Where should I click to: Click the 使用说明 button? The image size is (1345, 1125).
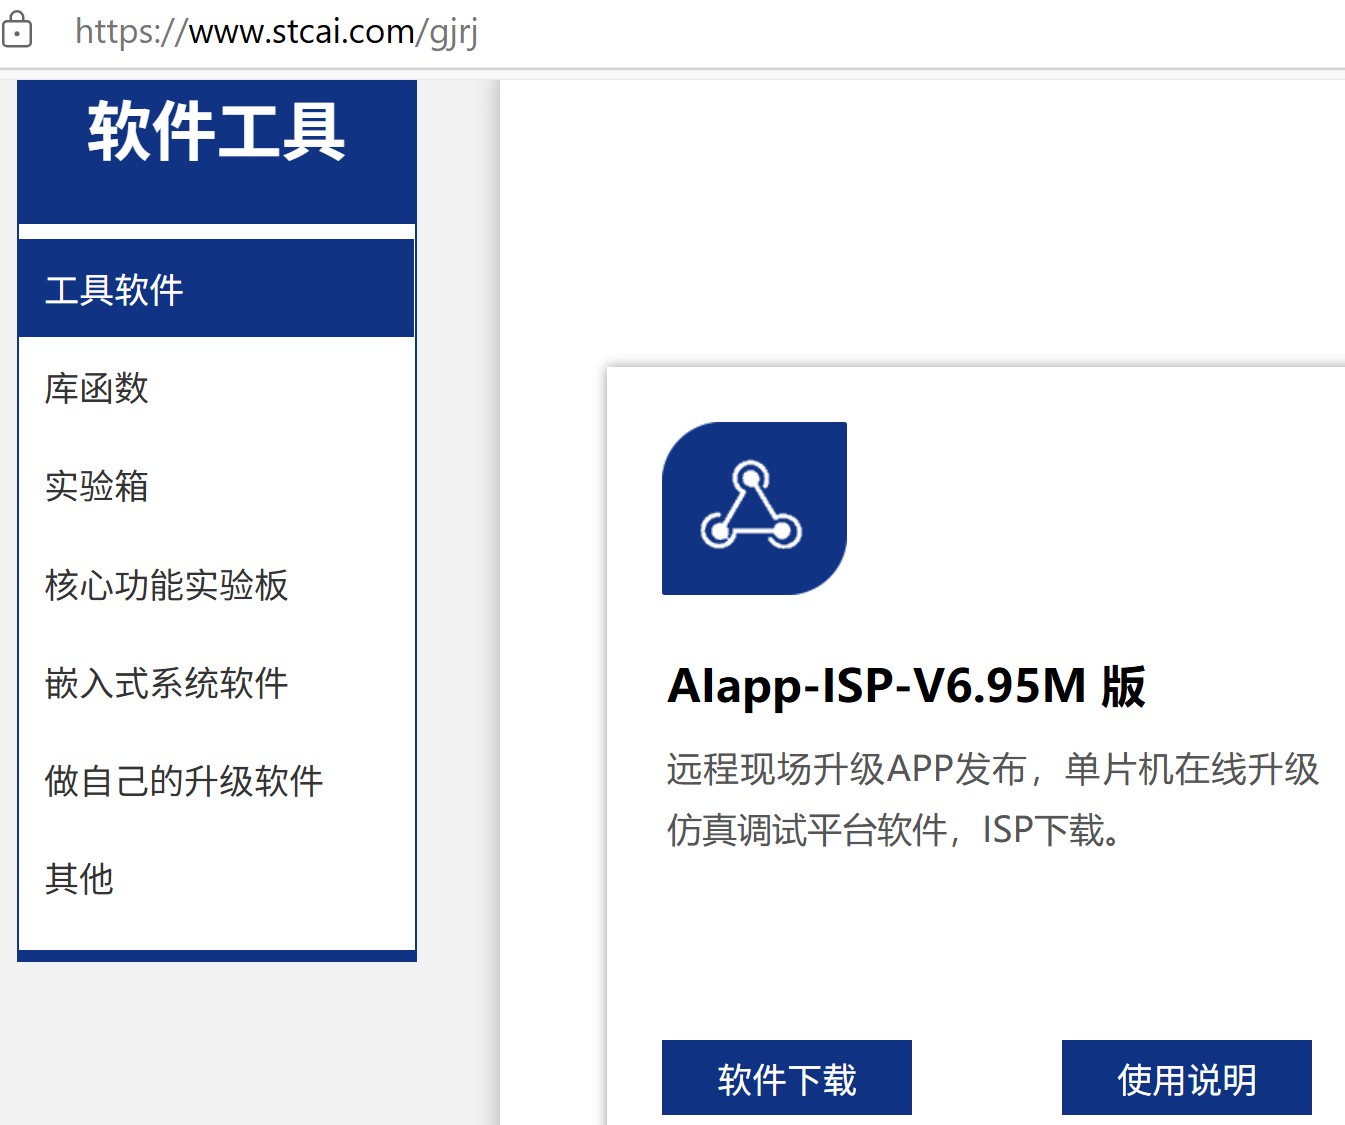pos(1187,1078)
